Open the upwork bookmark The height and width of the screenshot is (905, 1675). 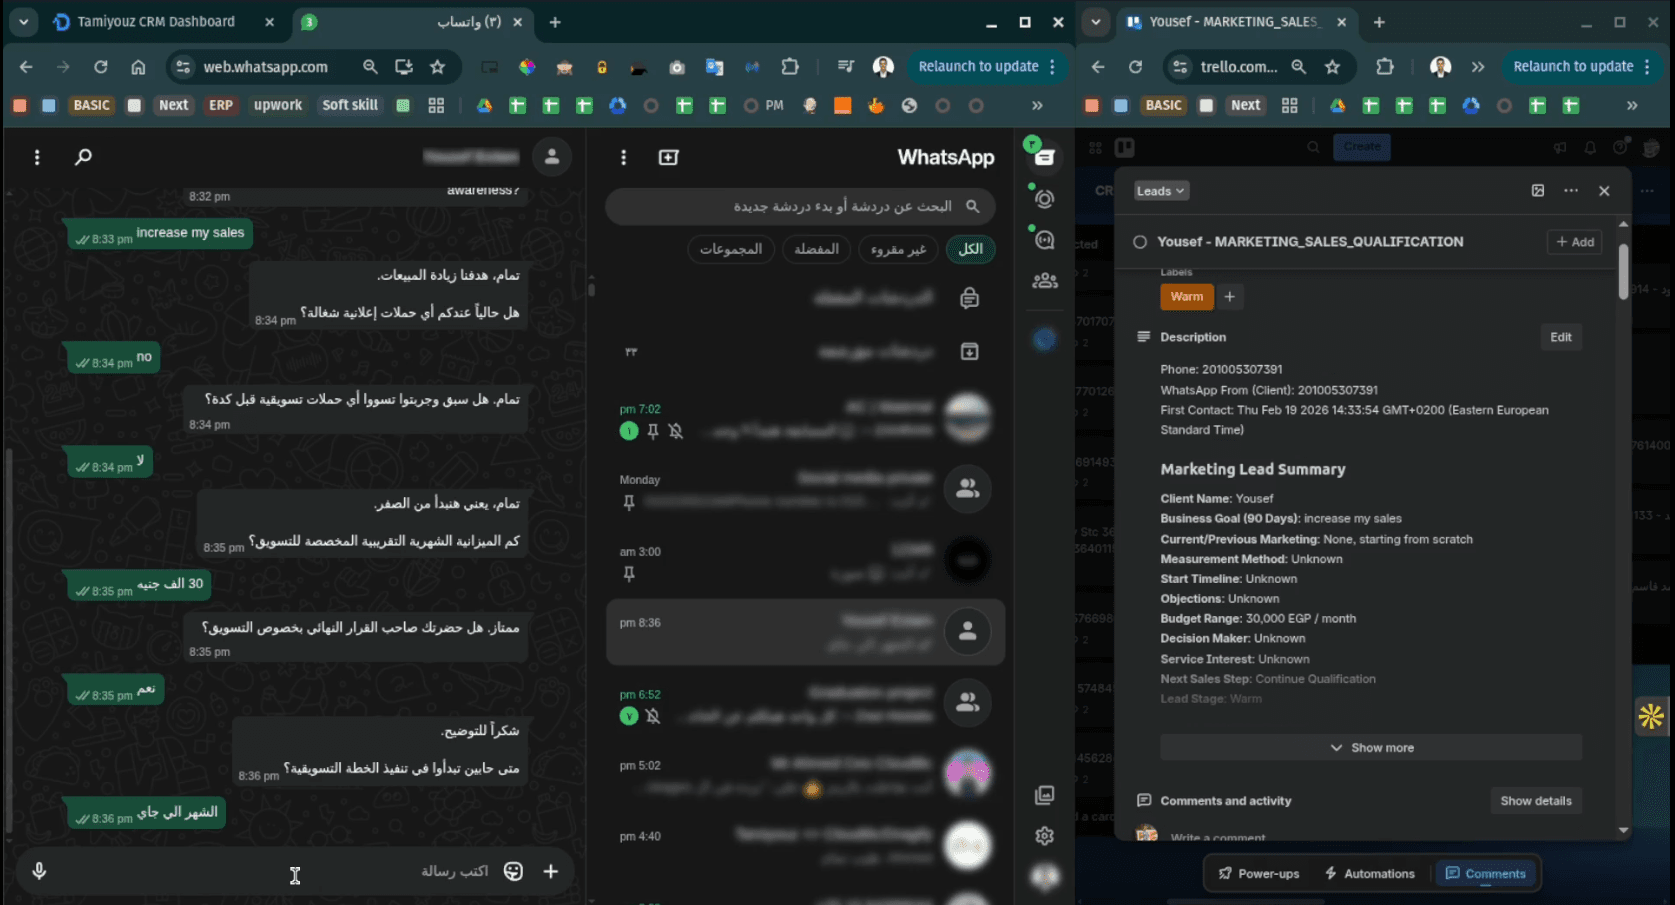[x=278, y=105]
